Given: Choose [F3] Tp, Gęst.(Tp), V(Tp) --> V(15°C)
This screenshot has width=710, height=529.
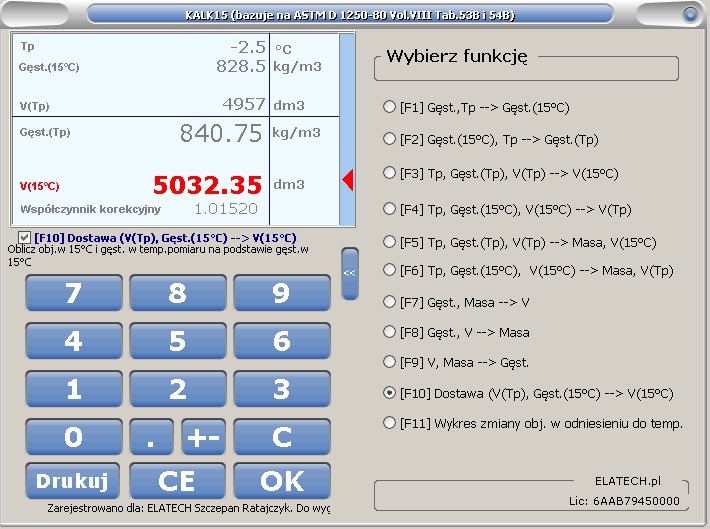Looking at the screenshot, I should (500, 173).
